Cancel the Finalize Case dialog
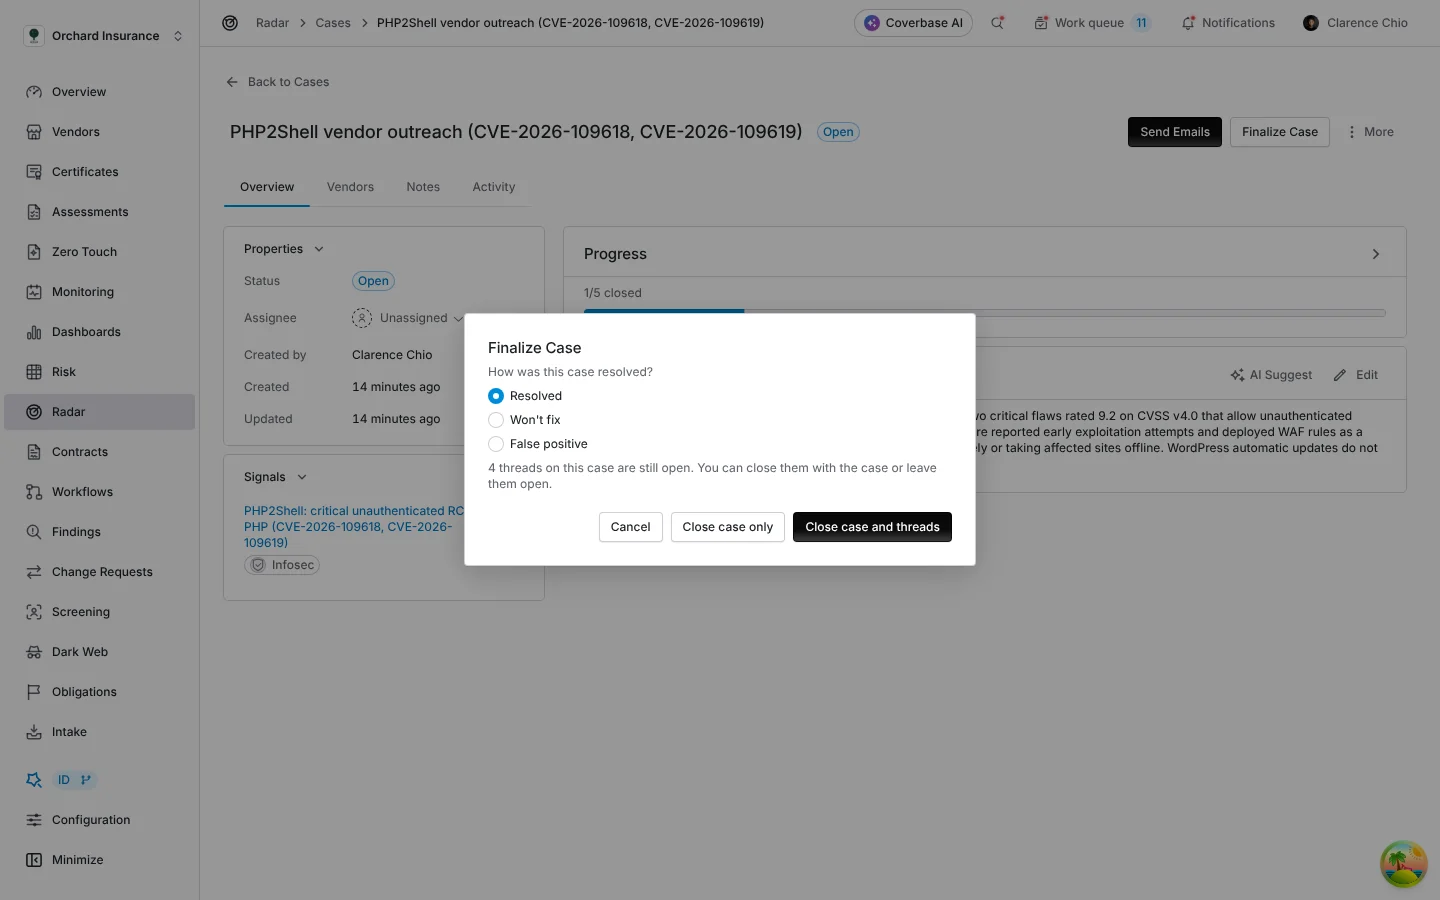 click(631, 527)
